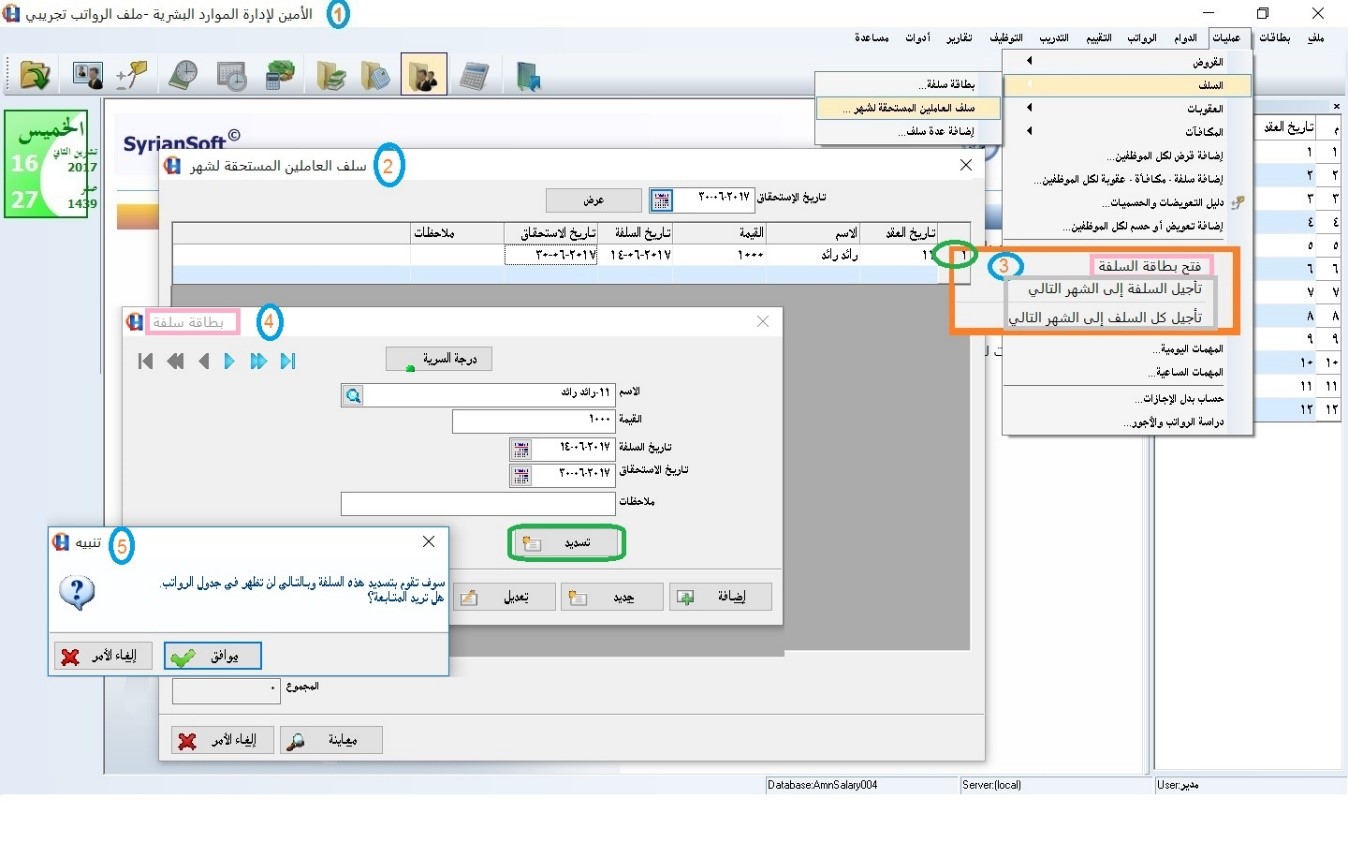Expand the العقوبات submenu

click(1128, 108)
